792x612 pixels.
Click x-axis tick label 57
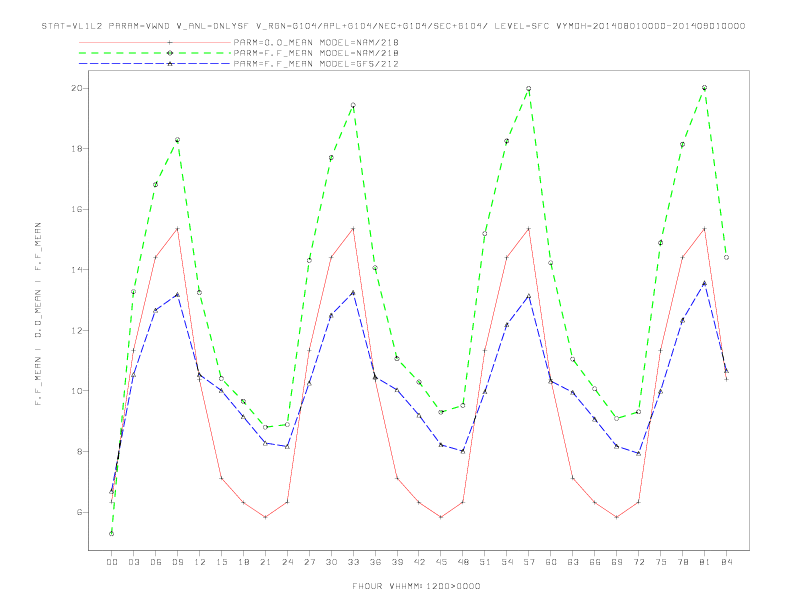click(529, 562)
